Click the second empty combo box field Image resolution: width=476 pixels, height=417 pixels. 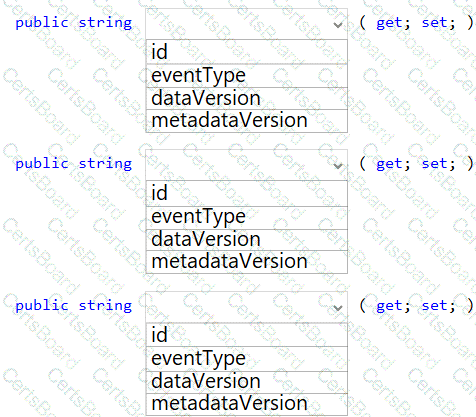247,165
